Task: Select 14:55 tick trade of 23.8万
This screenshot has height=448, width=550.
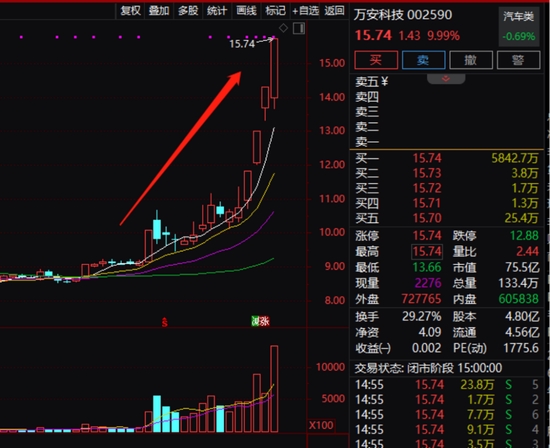Action: pos(446,385)
